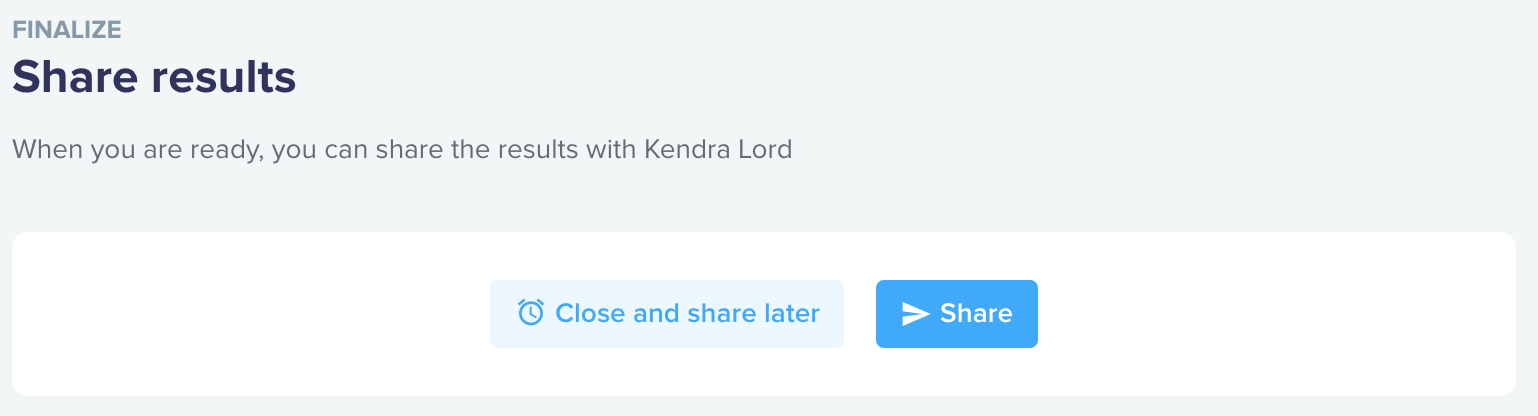Click the gap between the two buttons
The image size is (1538, 416).
[x=860, y=314]
